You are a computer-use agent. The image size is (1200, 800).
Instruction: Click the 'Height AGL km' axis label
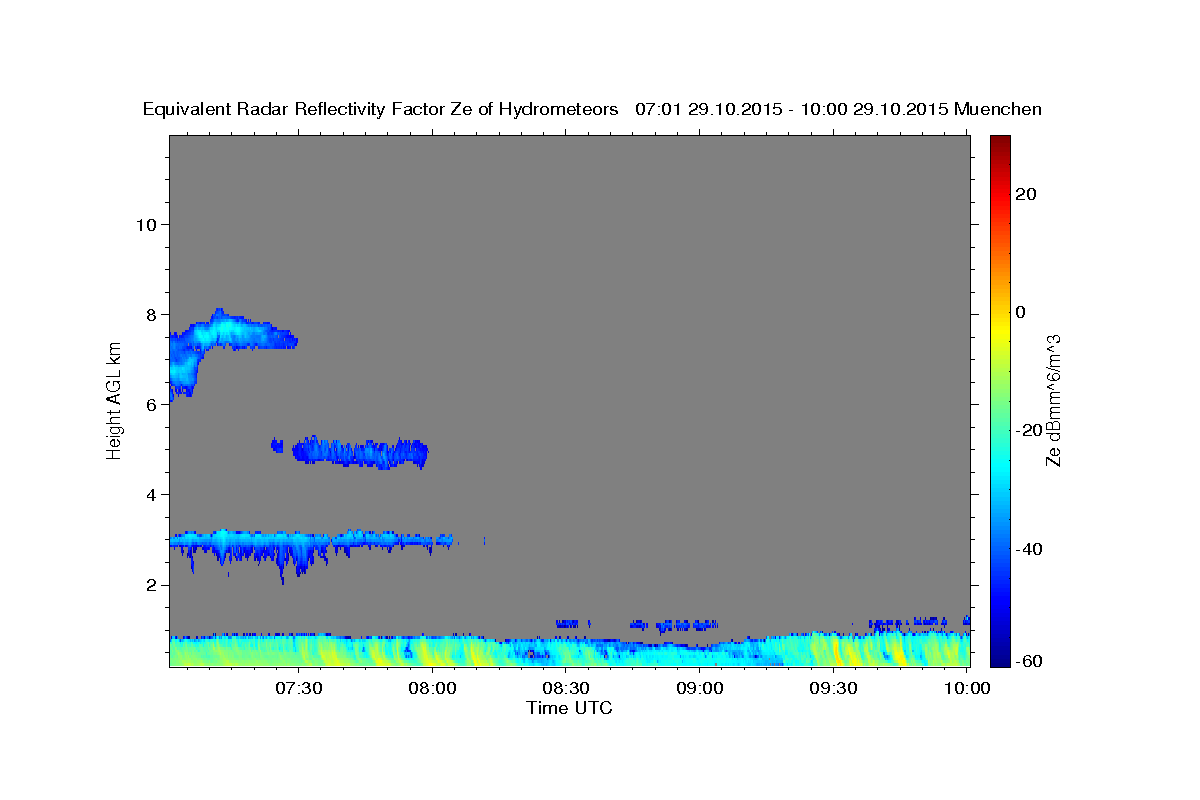114,400
